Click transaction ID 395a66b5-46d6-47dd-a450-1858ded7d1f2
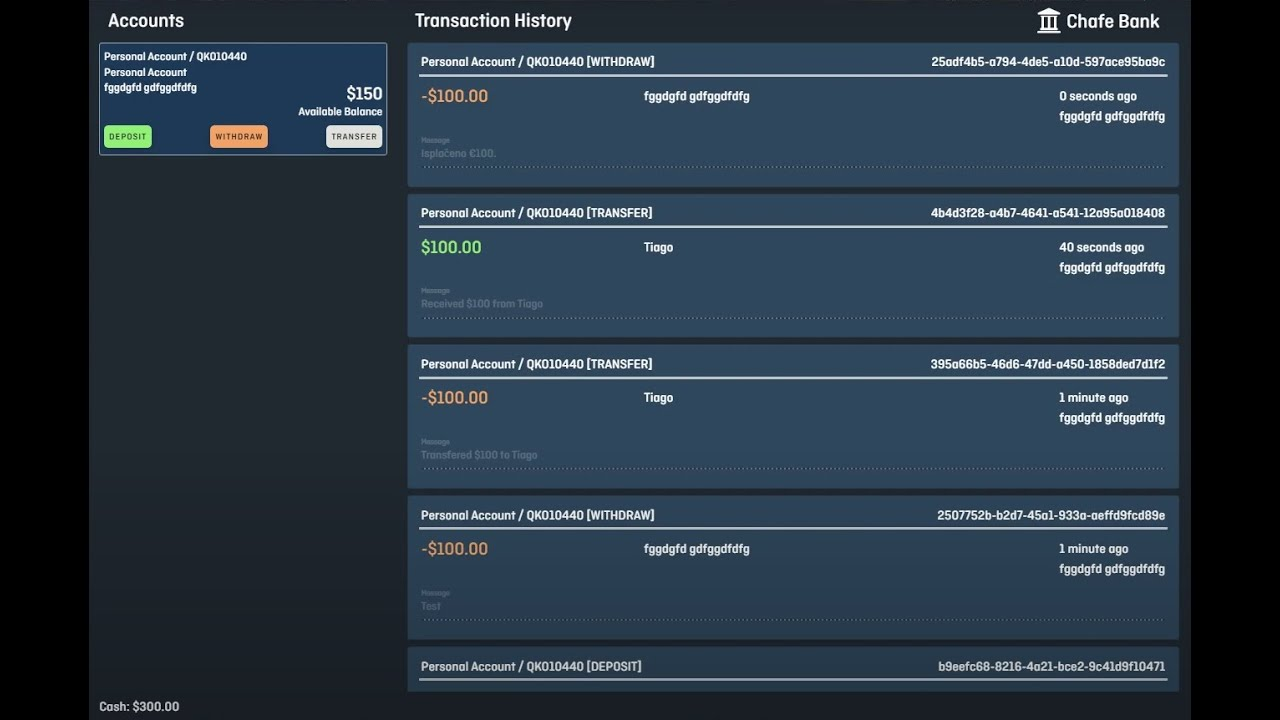Screen dimensions: 1280x720 (1048, 364)
